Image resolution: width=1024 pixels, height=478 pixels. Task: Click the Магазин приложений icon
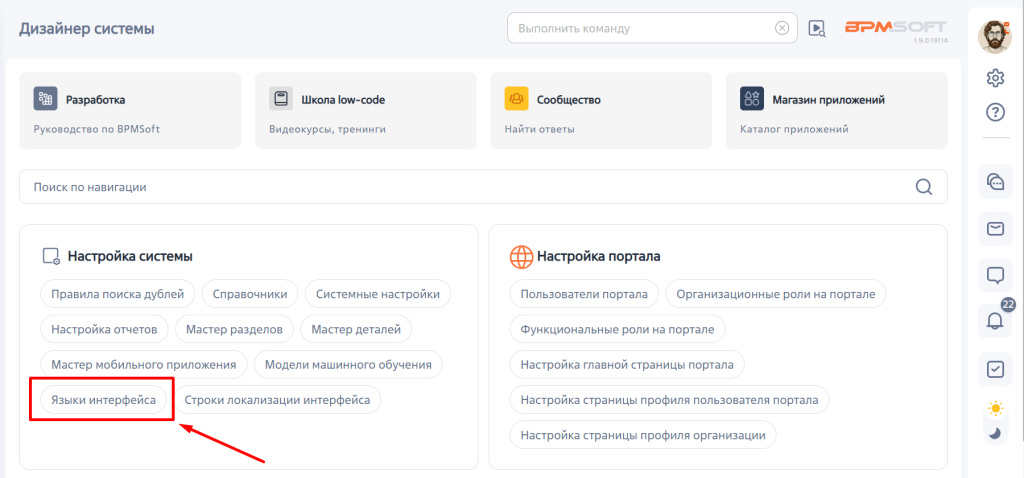click(x=752, y=99)
